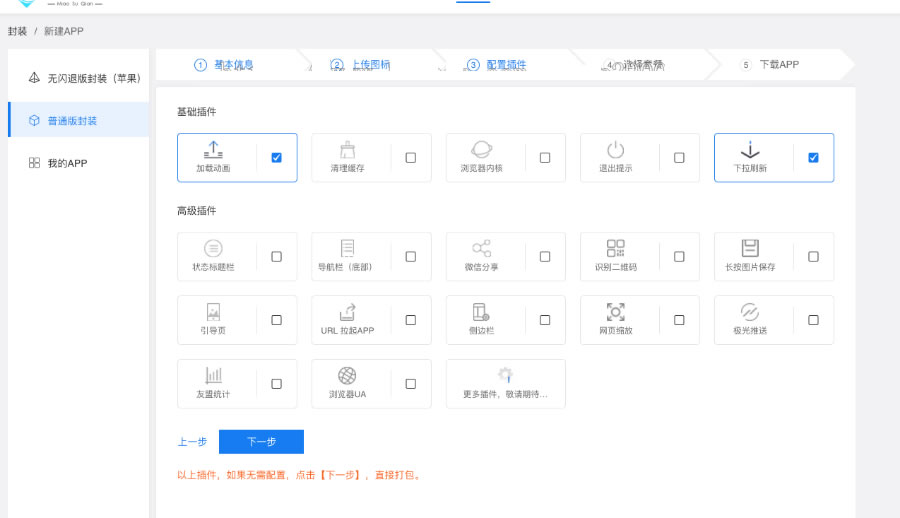Image resolution: width=900 pixels, height=518 pixels.
Task: Click the URL 拉起APP icon
Action: 347,312
